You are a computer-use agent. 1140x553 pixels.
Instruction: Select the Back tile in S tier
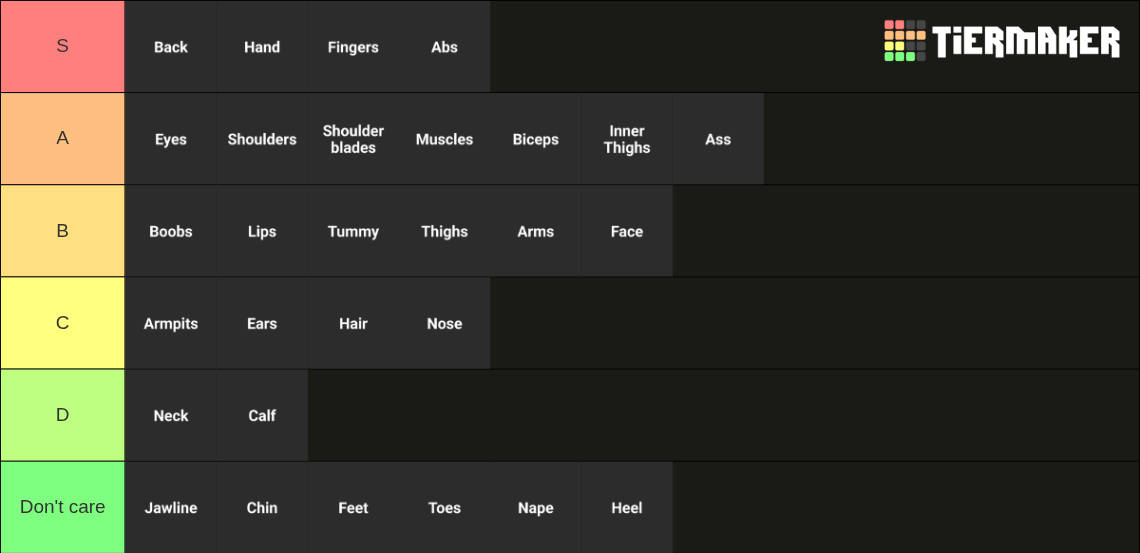171,47
